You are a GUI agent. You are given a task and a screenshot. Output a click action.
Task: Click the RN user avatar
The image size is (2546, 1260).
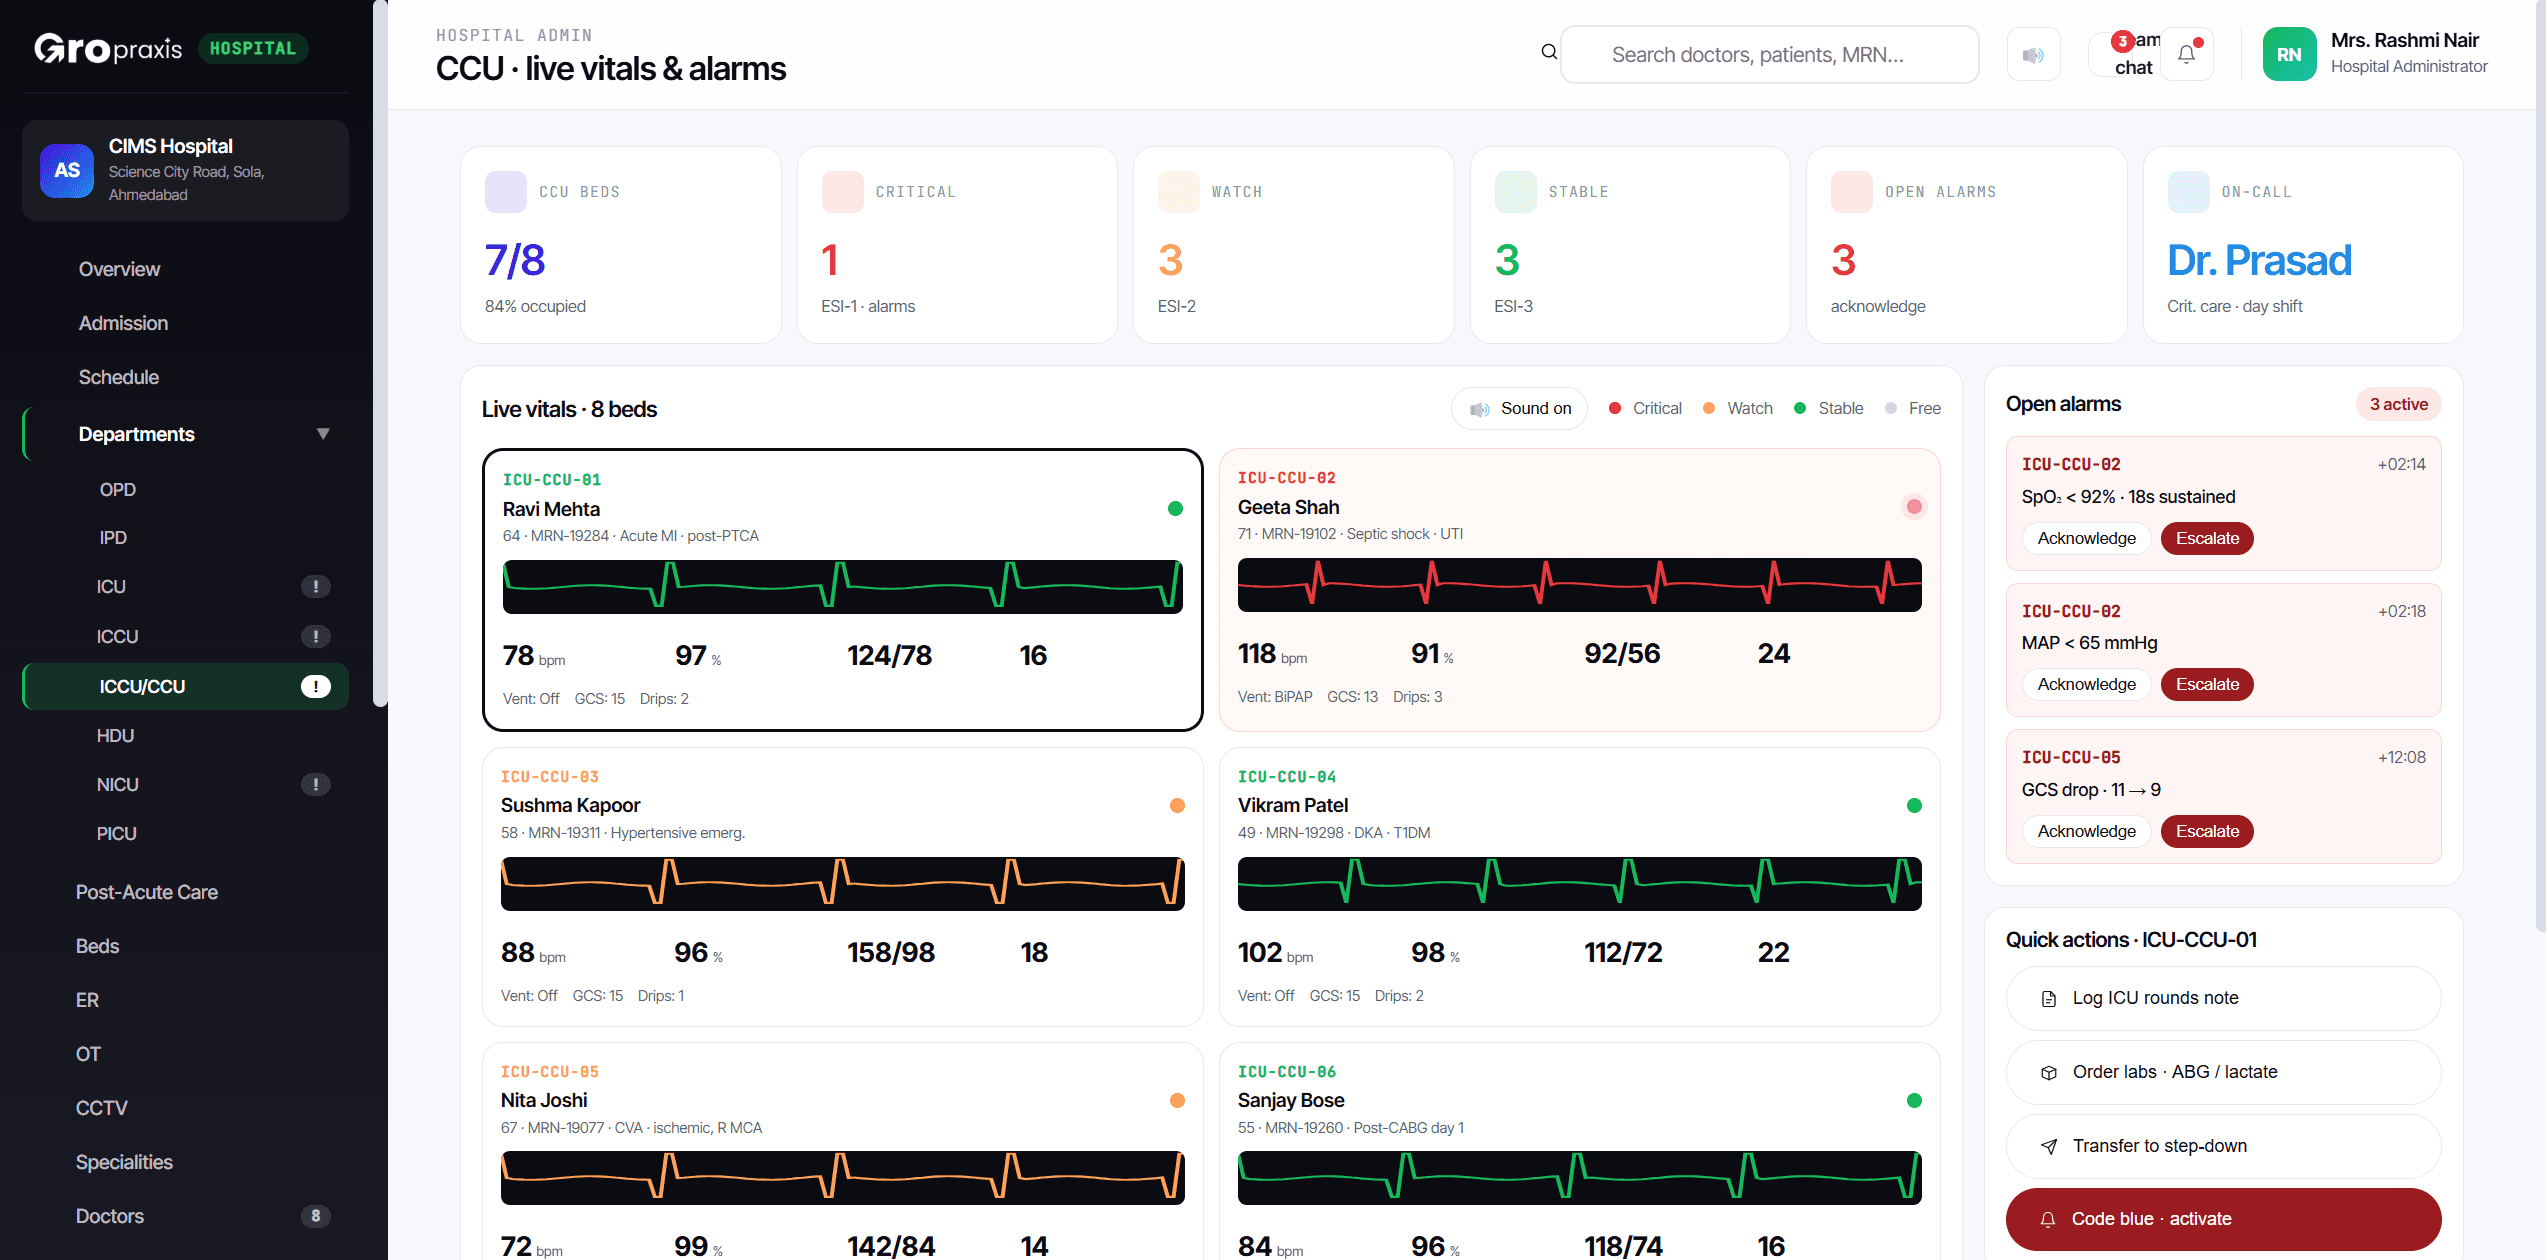[x=2290, y=54]
